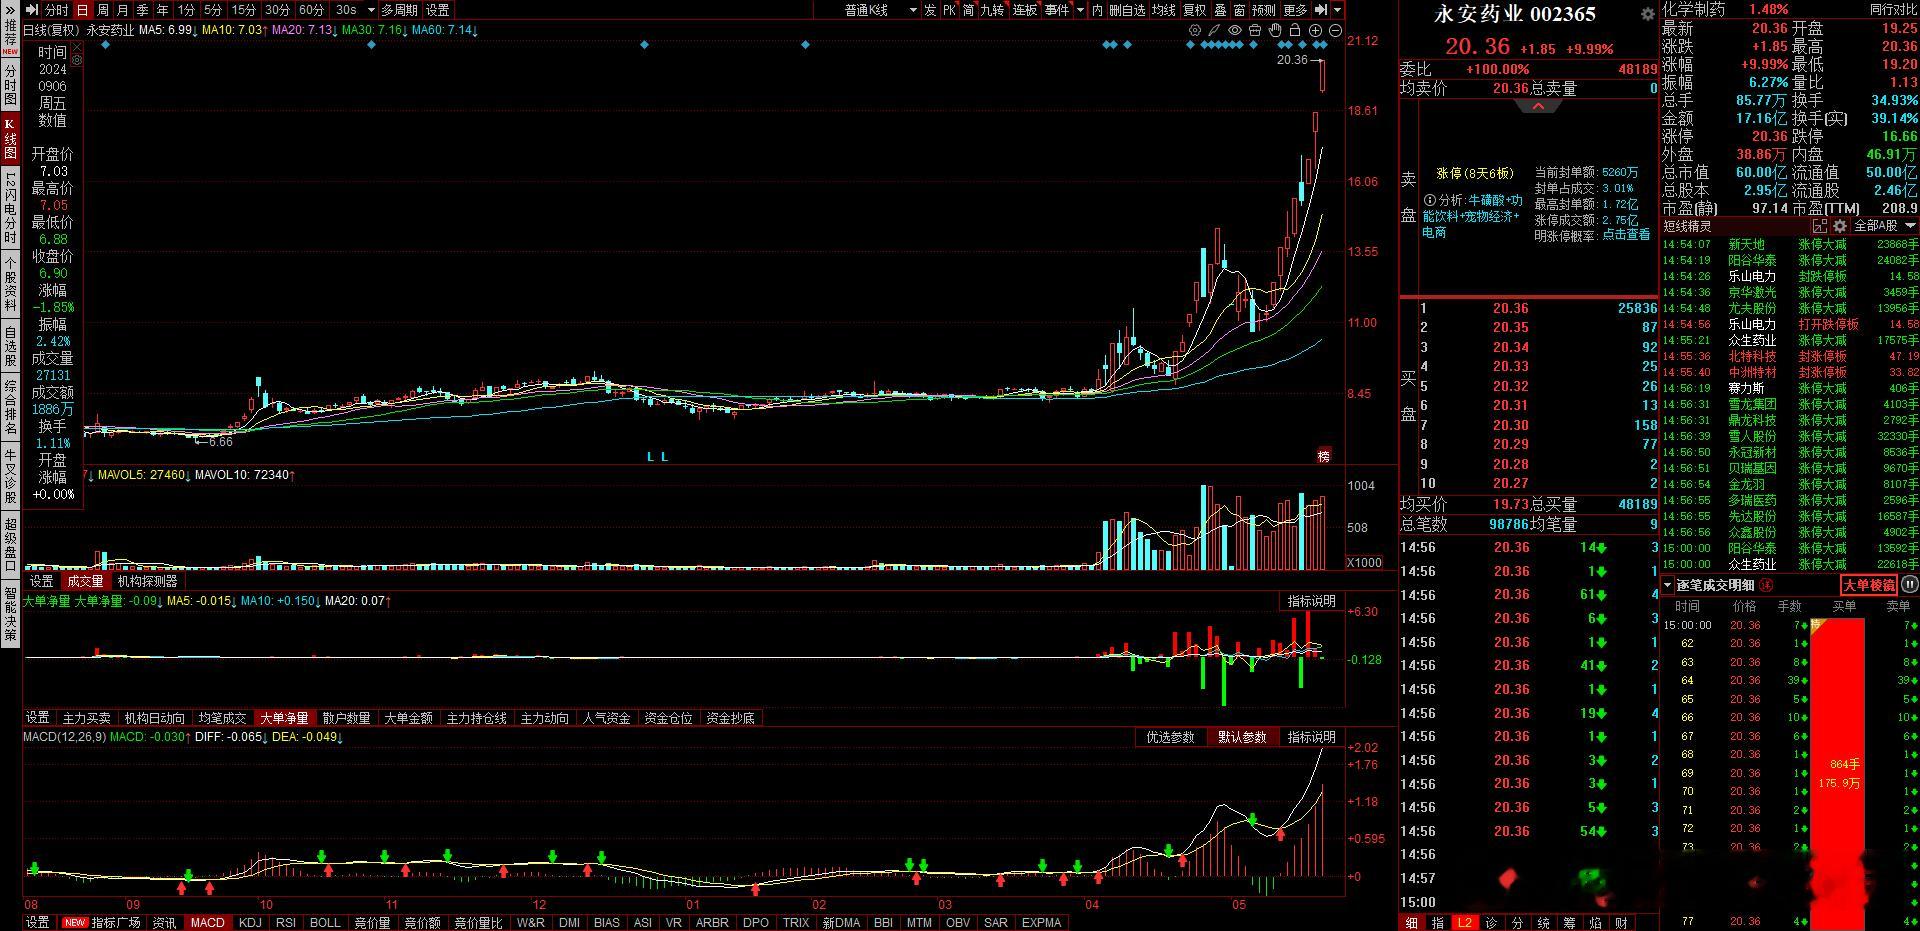The height and width of the screenshot is (931, 1920).
Task: Open the 自选股 sidebar item
Action: 10,347
